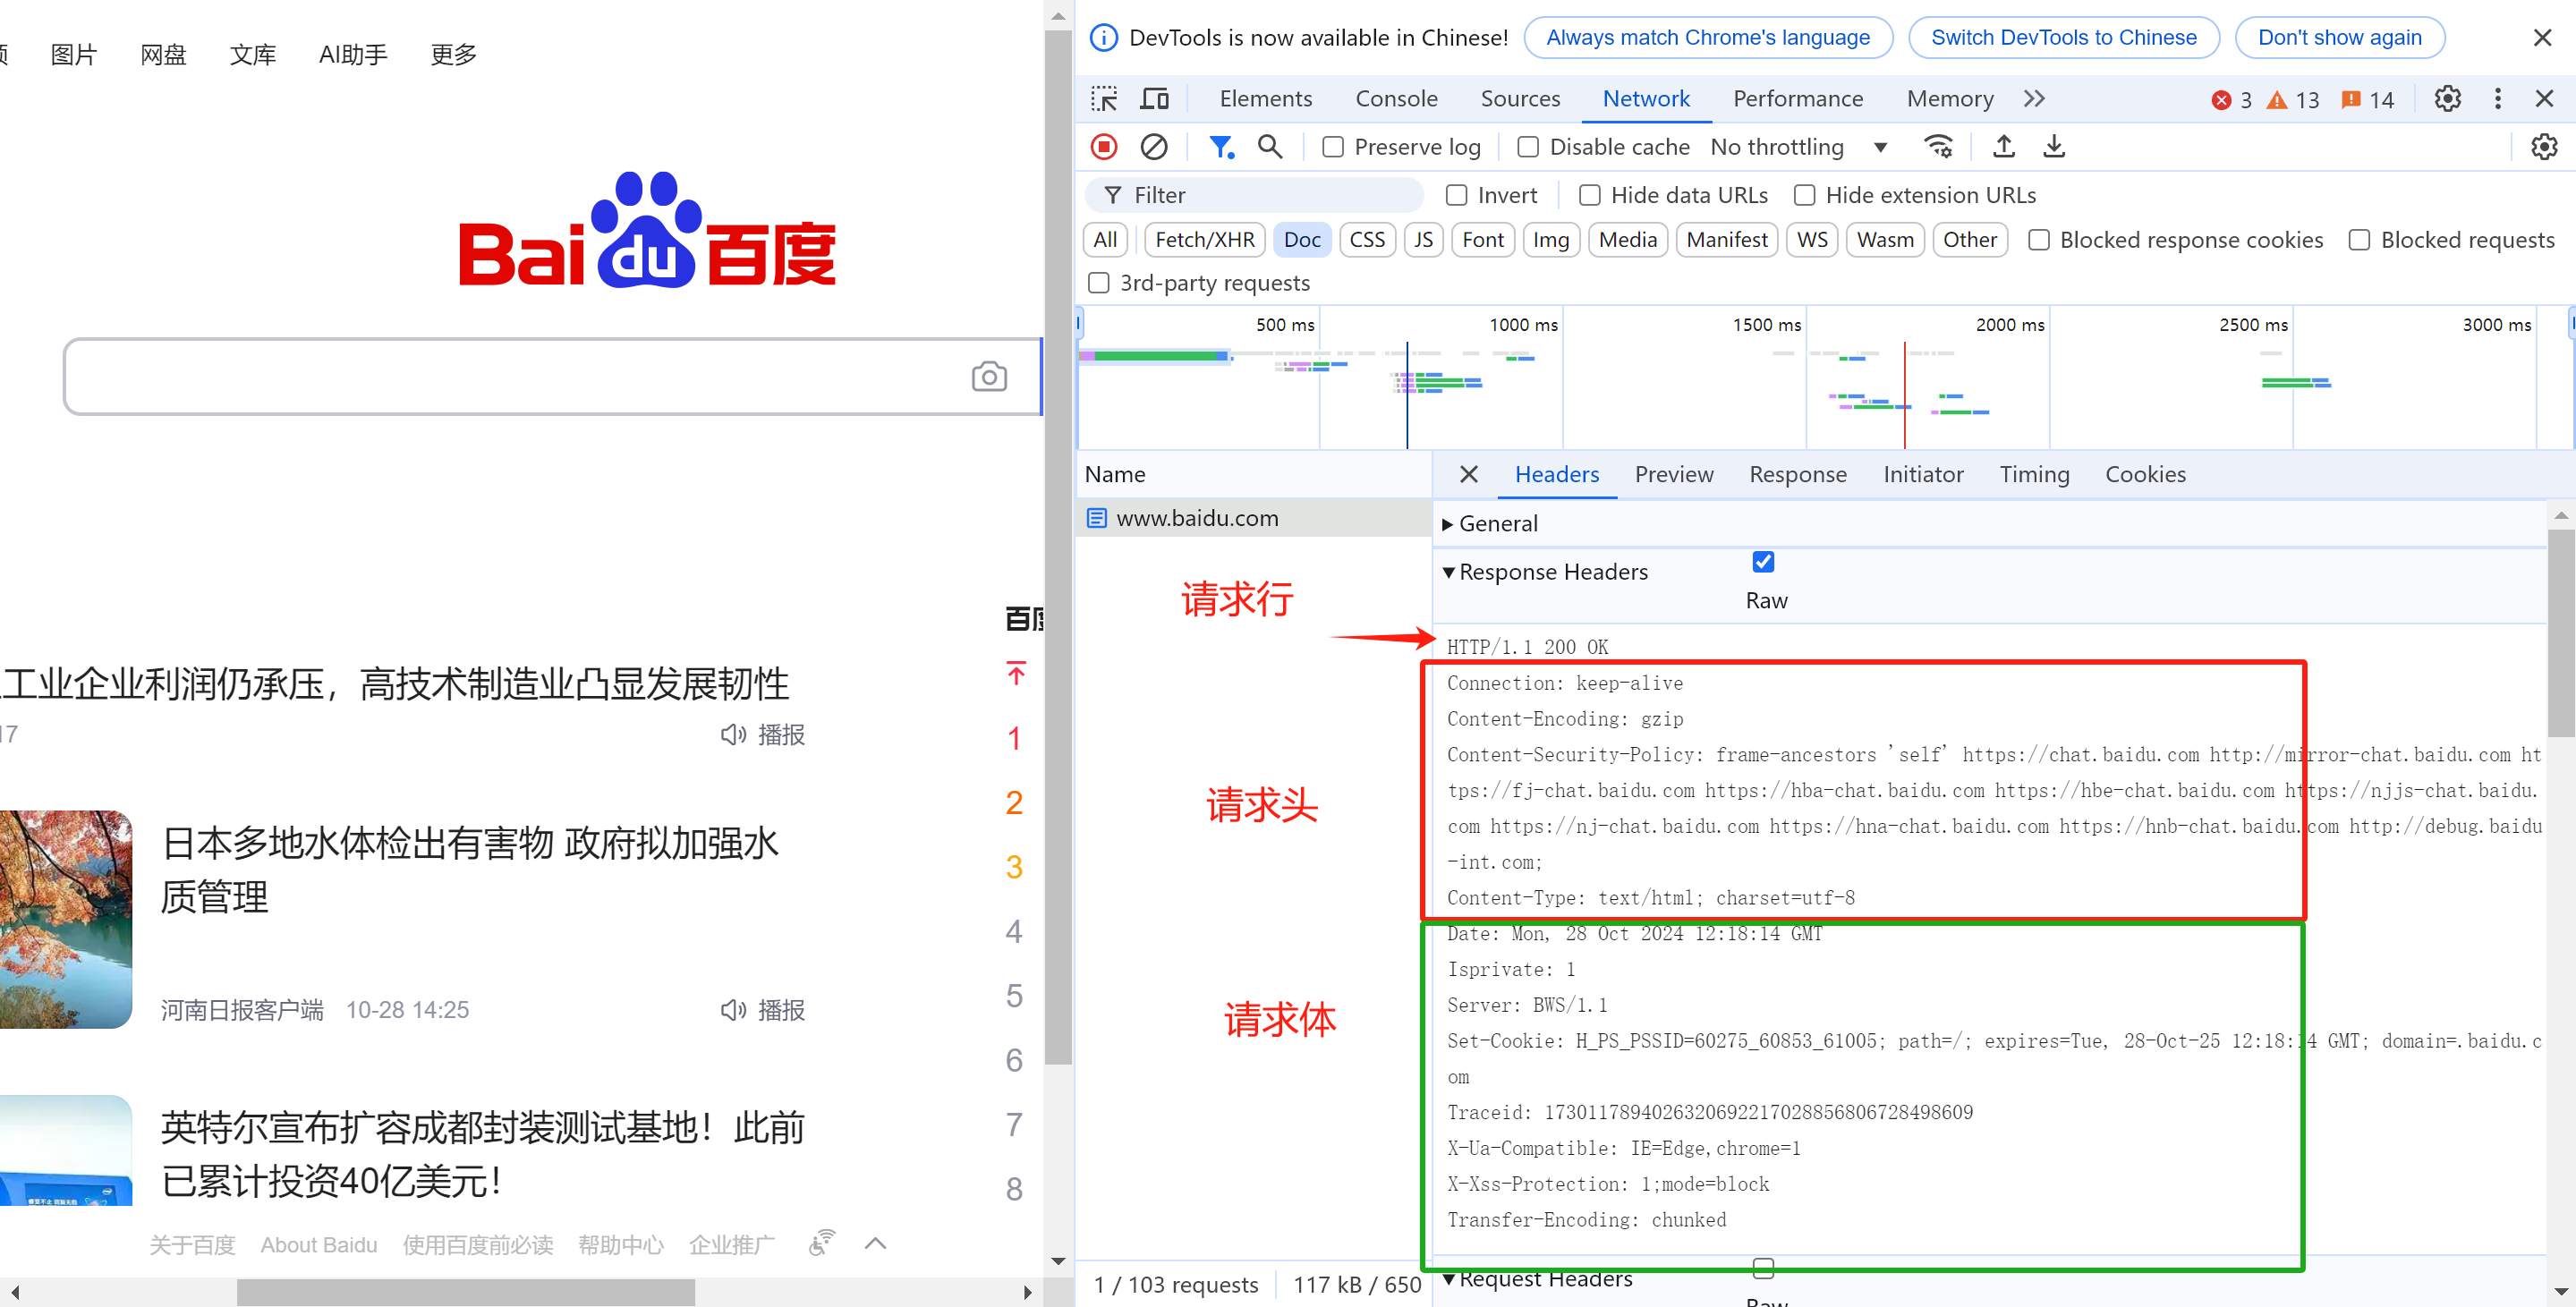Click the page horizontal scrollbar thumb
The image size is (2576, 1307).
tap(466, 1292)
